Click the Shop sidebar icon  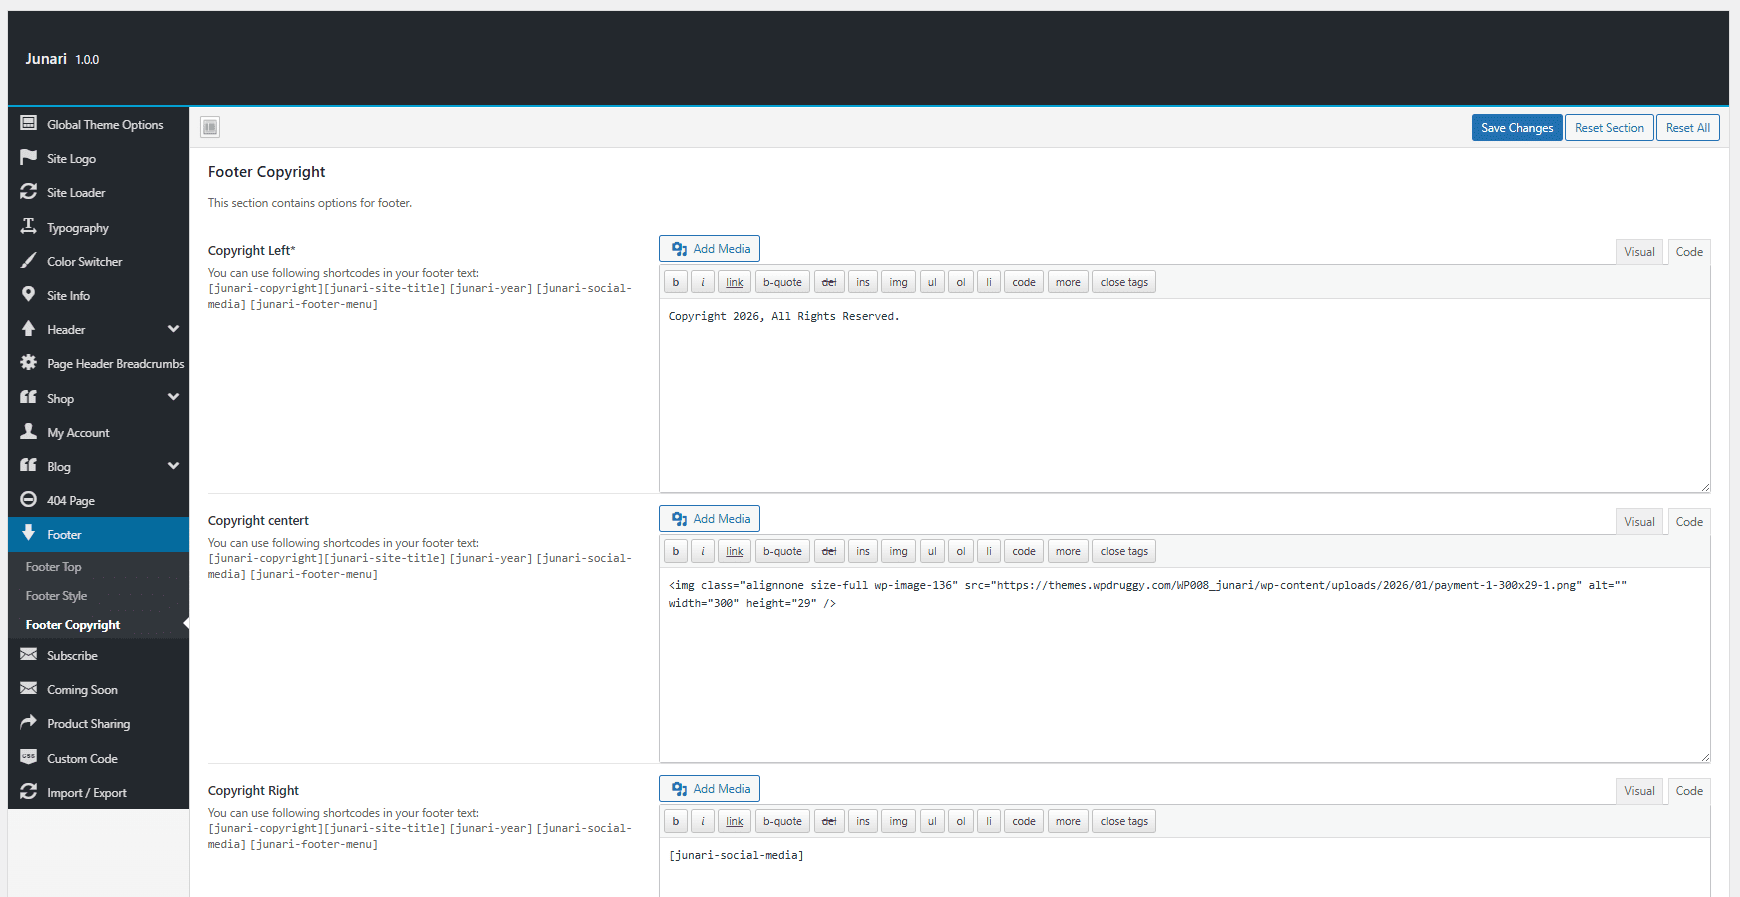(29, 398)
